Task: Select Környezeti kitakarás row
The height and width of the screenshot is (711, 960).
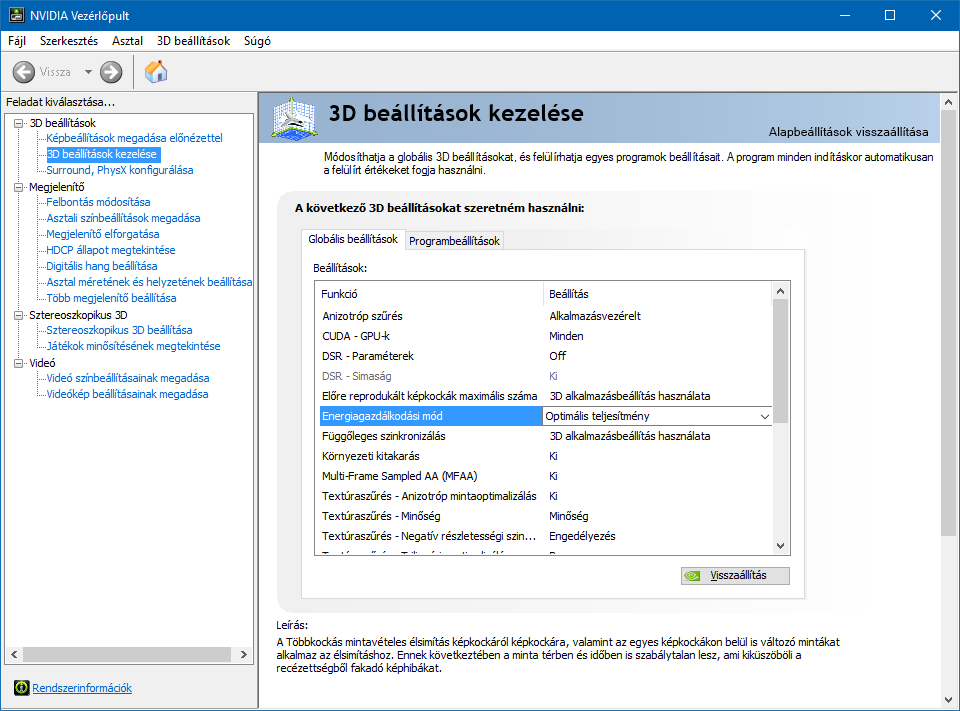Action: click(545, 456)
